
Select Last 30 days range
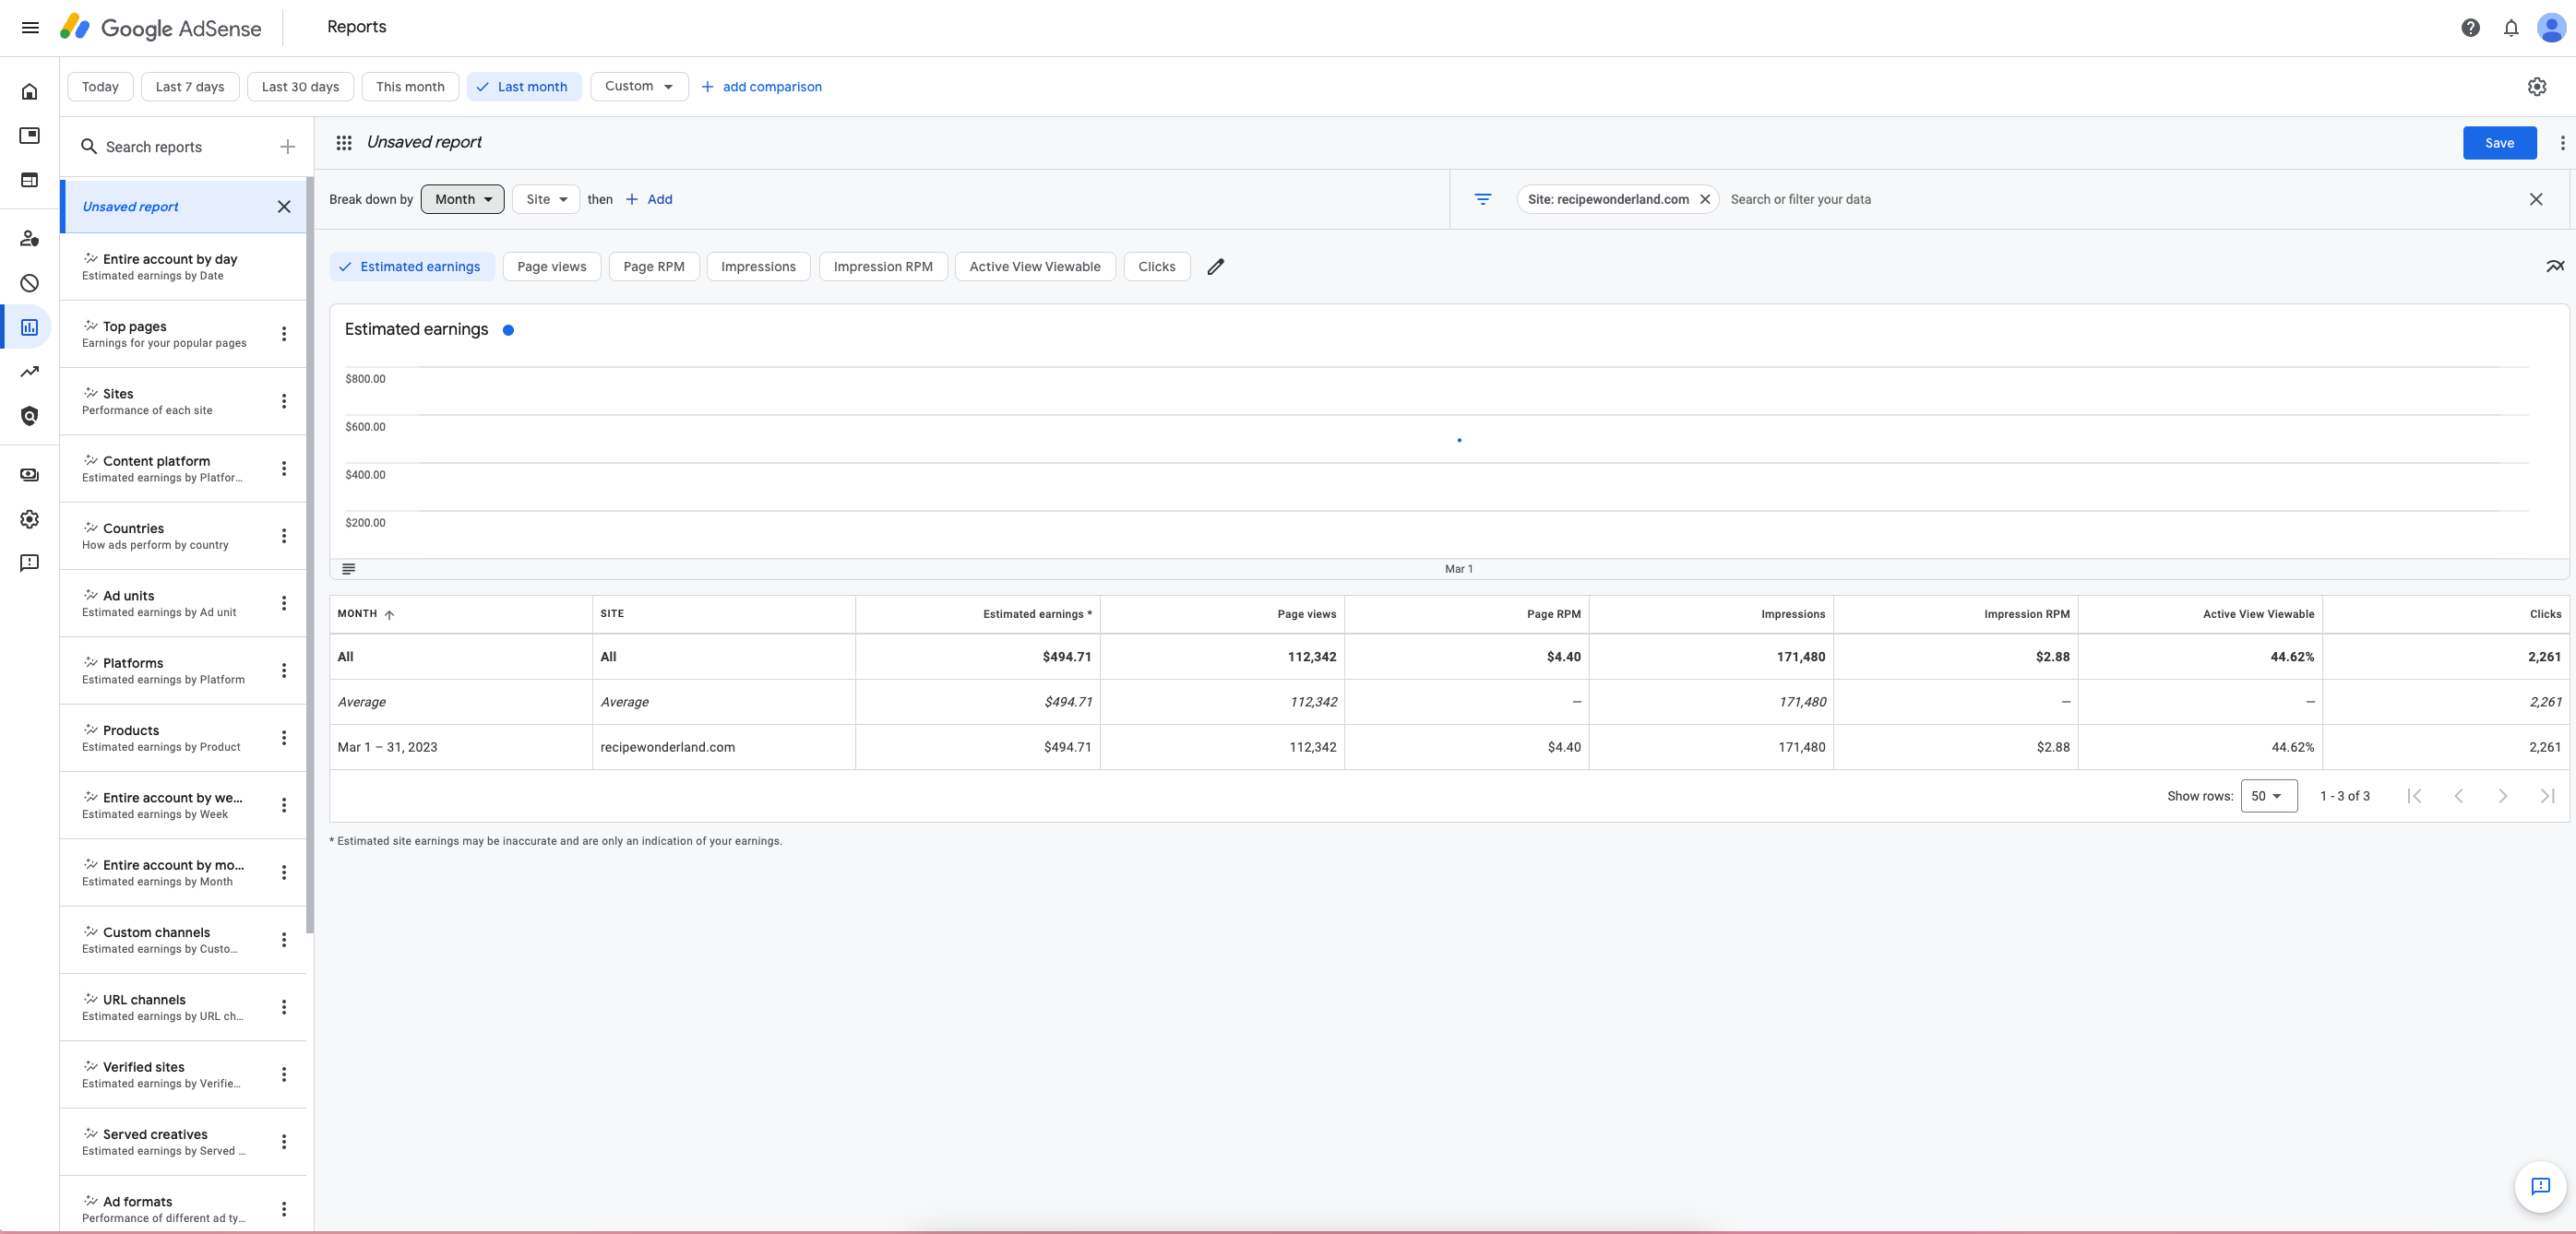[300, 87]
